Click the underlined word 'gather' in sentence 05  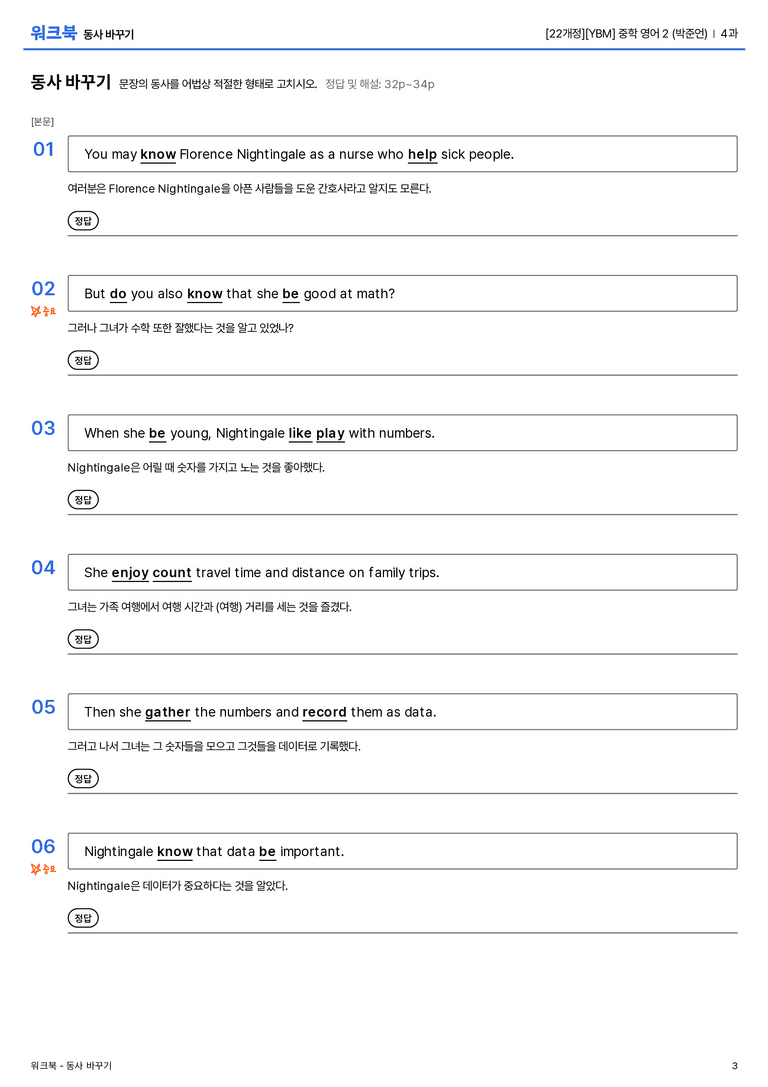click(x=167, y=713)
